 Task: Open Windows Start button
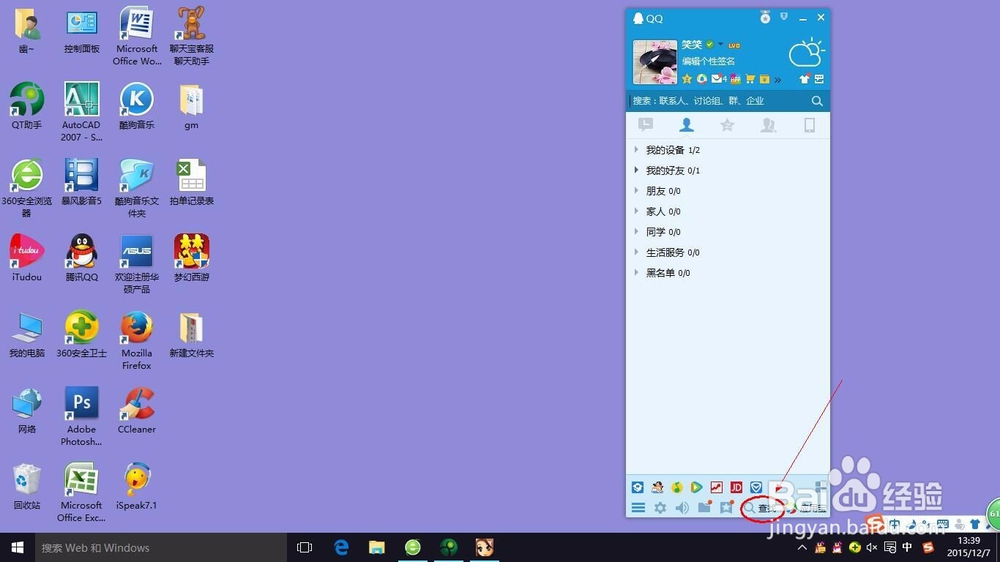pyautogui.click(x=17, y=547)
